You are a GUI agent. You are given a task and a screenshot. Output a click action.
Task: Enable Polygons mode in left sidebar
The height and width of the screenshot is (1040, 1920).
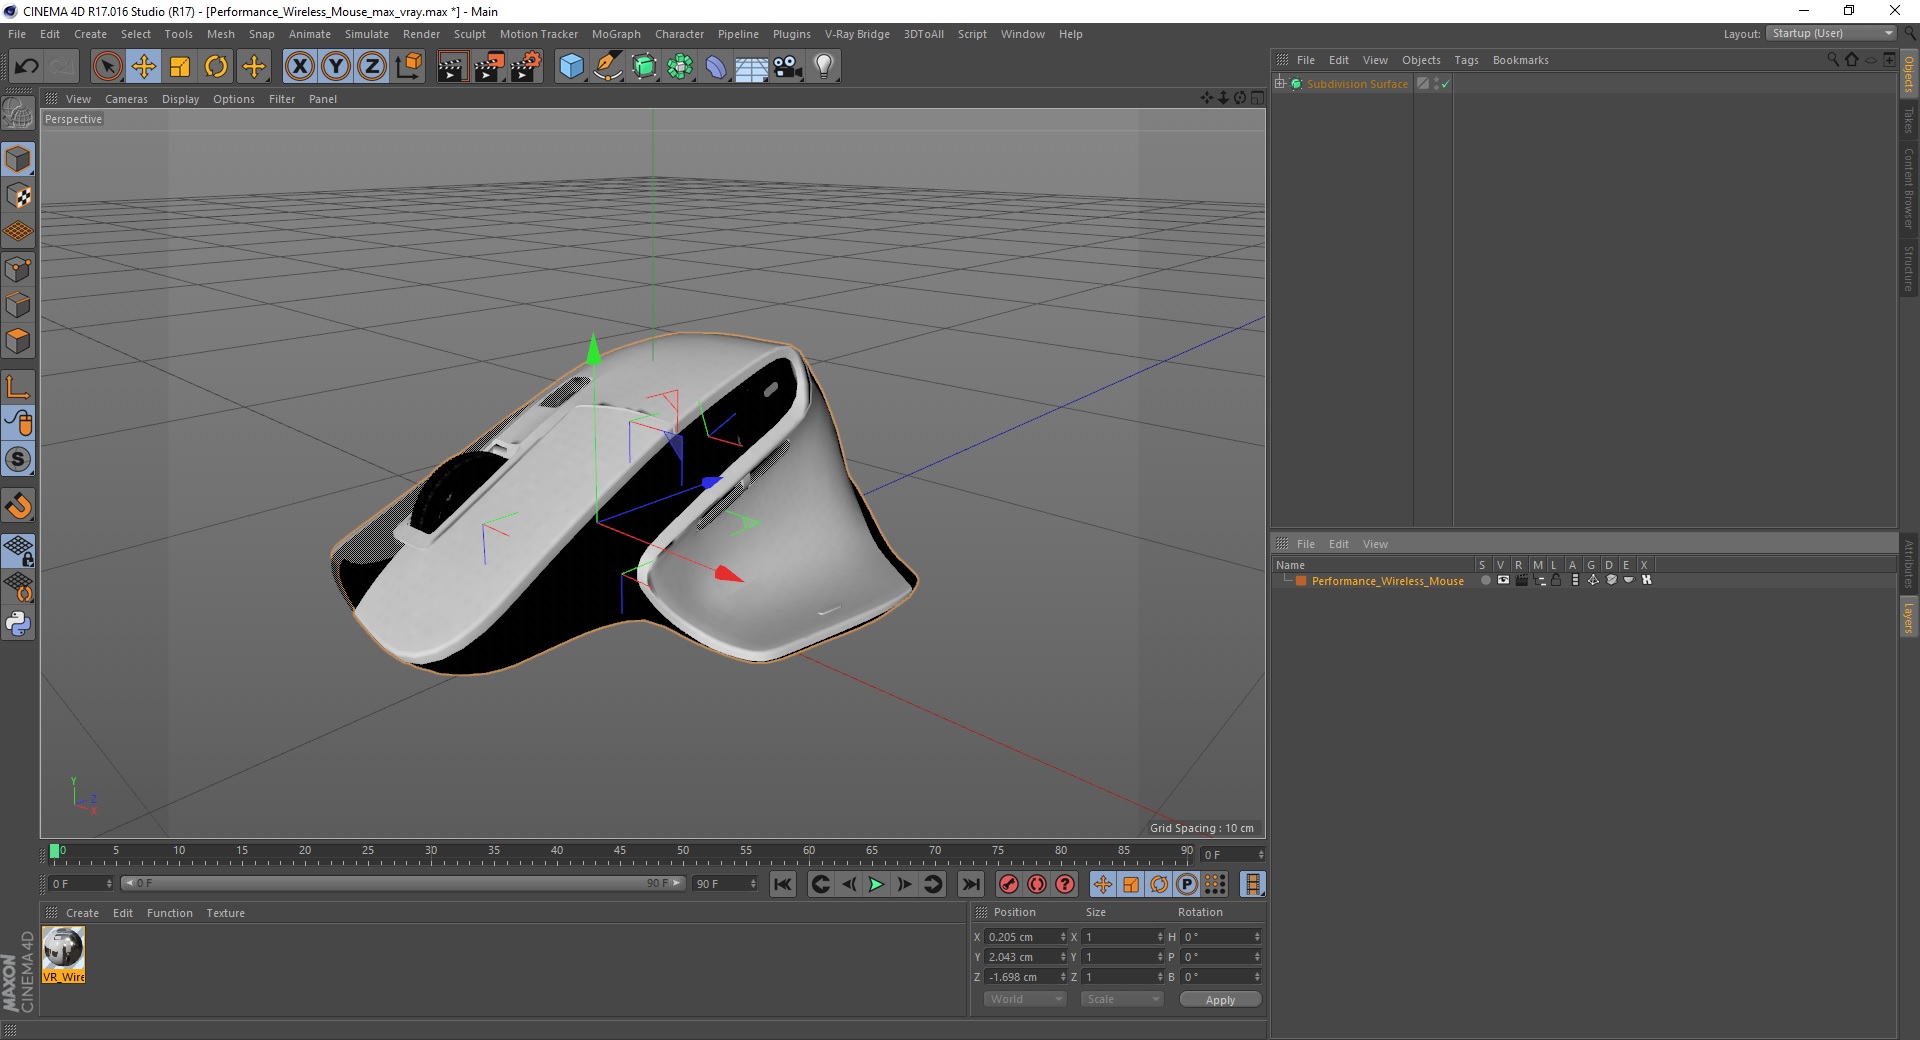pos(18,342)
